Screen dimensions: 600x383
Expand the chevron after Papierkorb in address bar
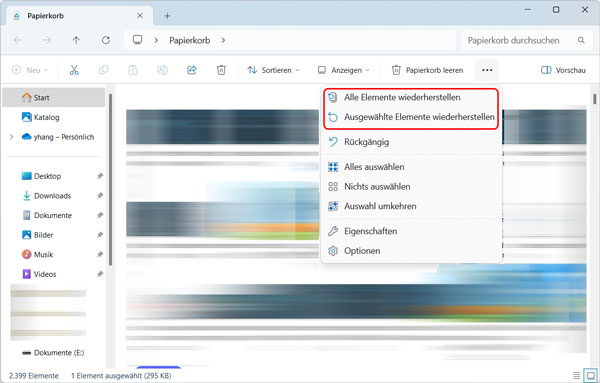(x=223, y=40)
